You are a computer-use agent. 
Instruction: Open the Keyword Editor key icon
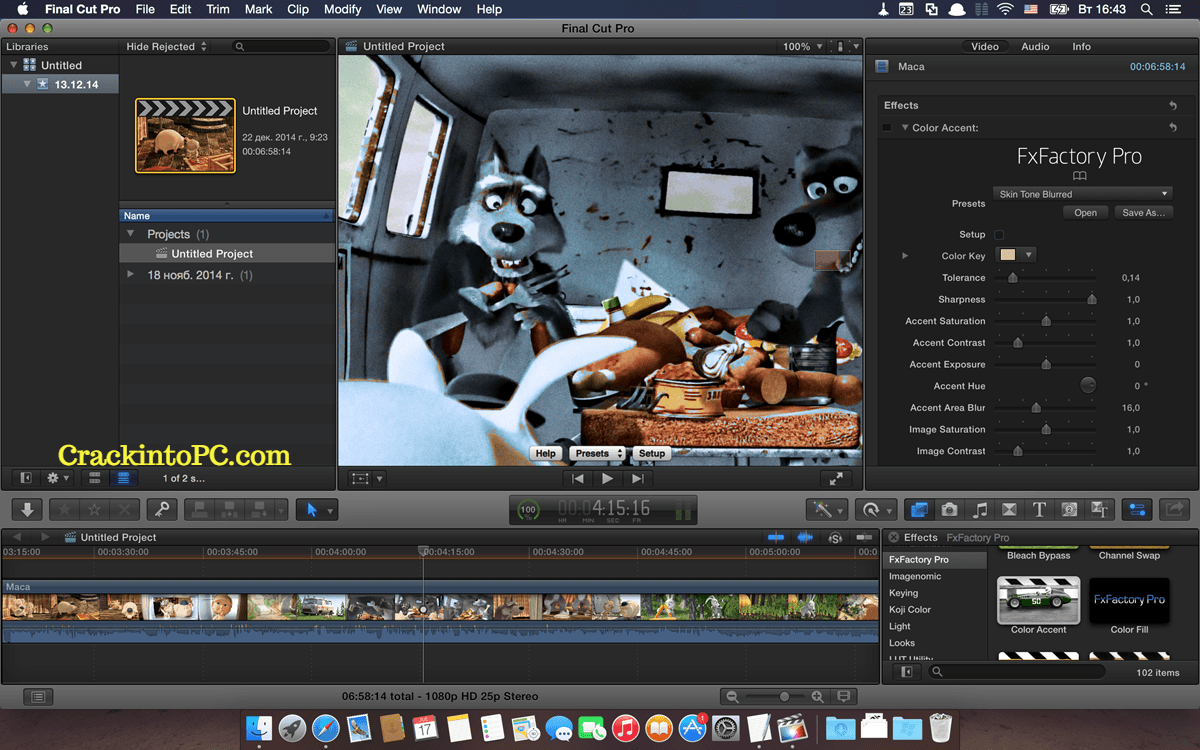pyautogui.click(x=161, y=509)
